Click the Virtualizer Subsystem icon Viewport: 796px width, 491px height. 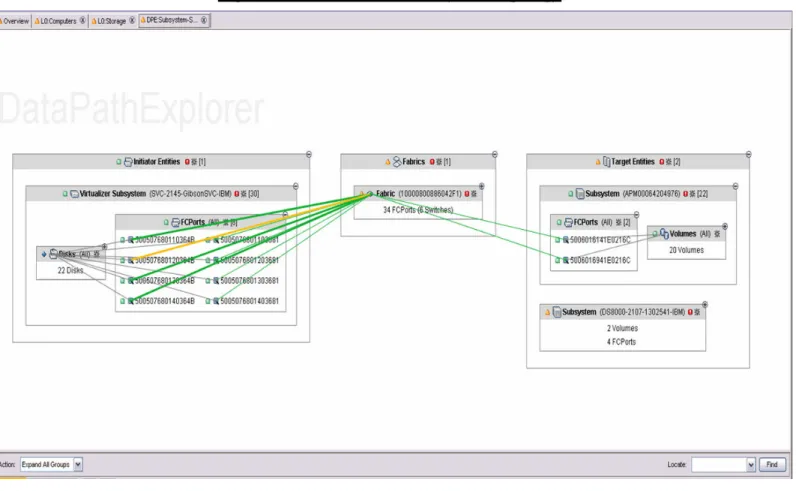(x=74, y=194)
